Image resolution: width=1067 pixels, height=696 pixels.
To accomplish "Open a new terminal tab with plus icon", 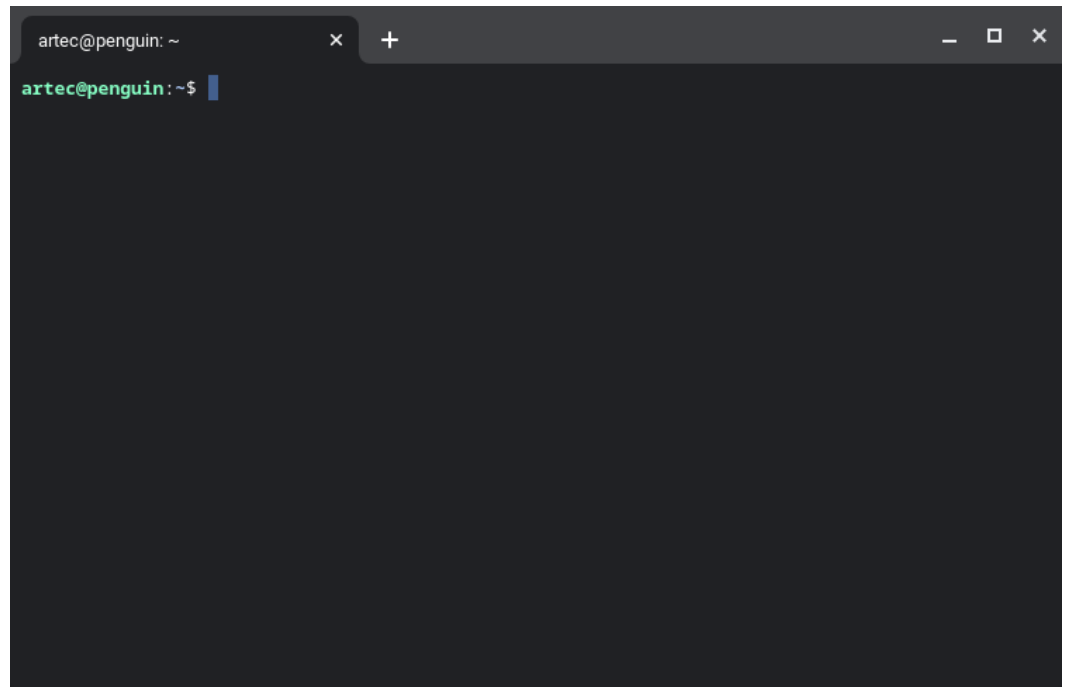I will pos(390,40).
